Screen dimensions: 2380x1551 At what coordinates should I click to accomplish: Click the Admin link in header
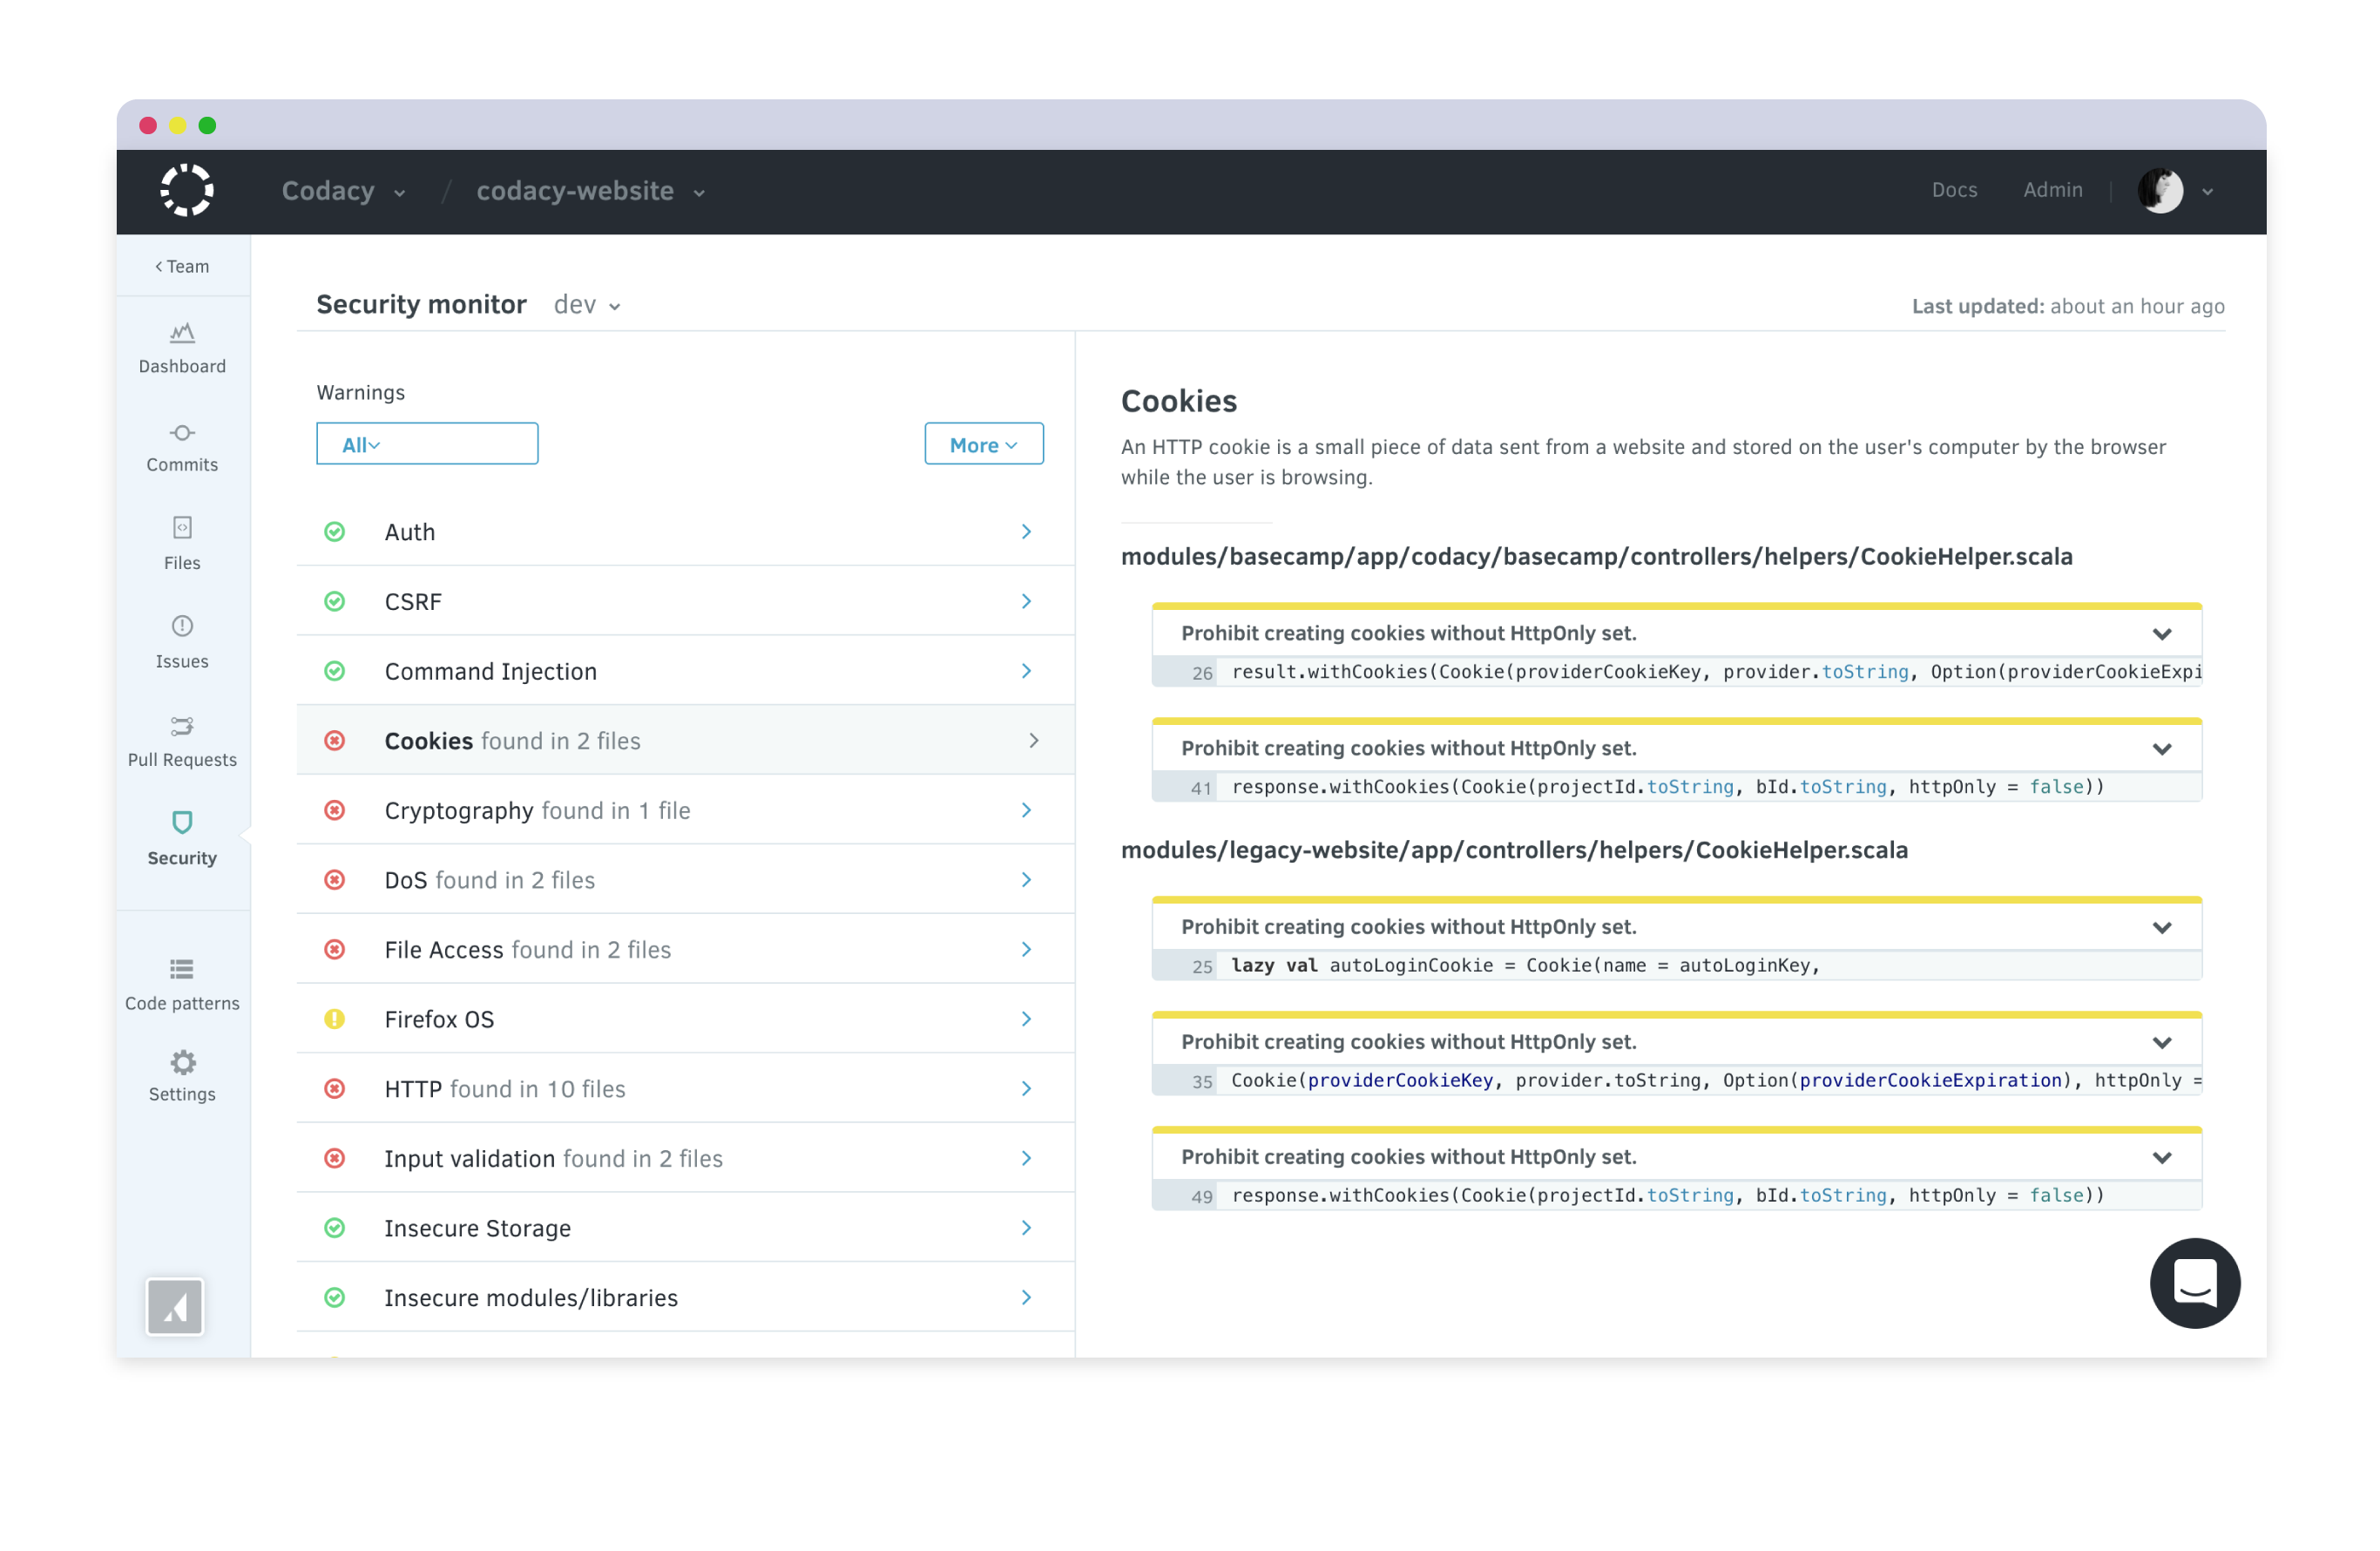click(2052, 190)
